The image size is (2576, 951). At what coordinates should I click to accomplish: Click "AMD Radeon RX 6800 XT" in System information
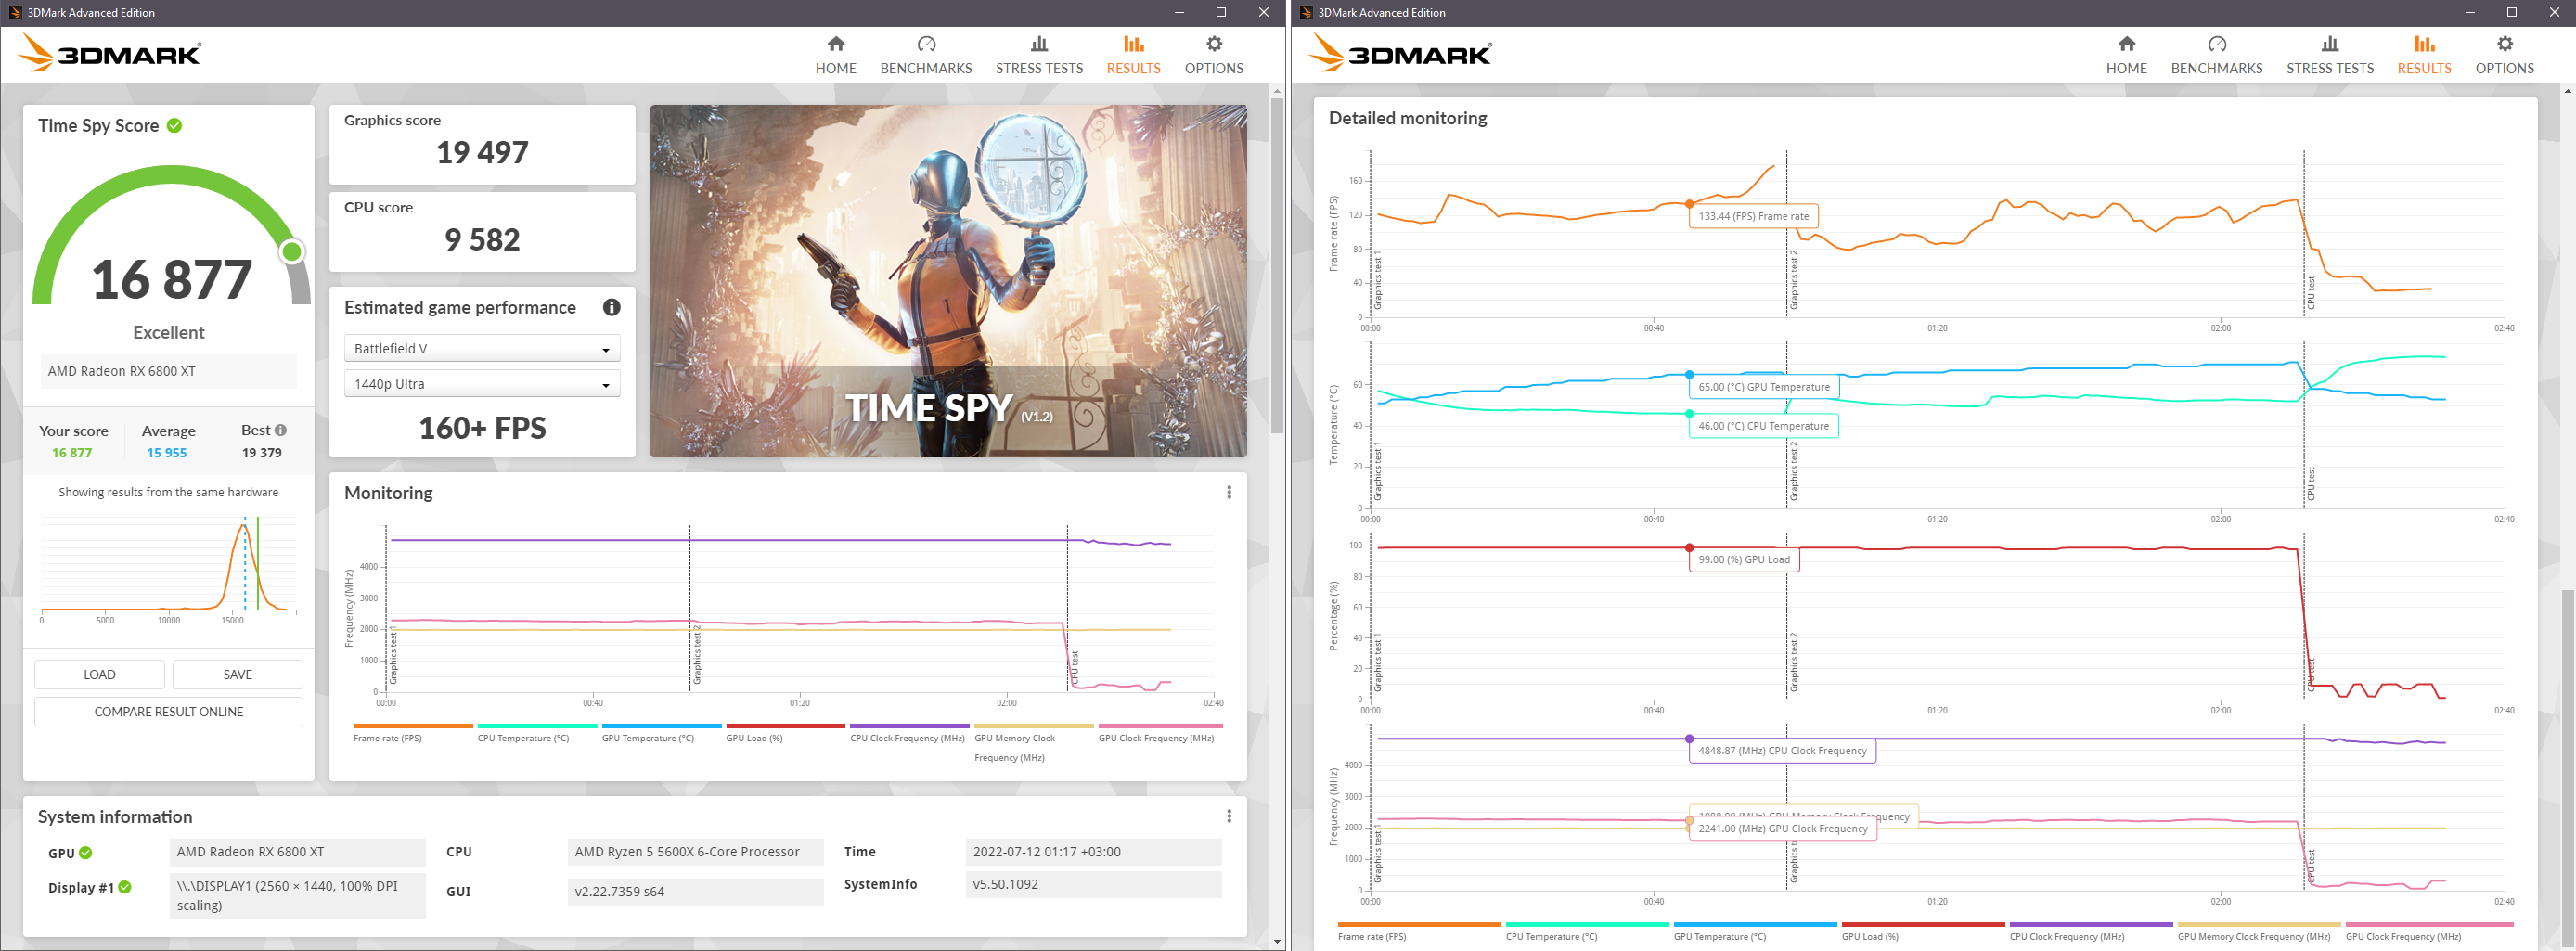(x=297, y=852)
